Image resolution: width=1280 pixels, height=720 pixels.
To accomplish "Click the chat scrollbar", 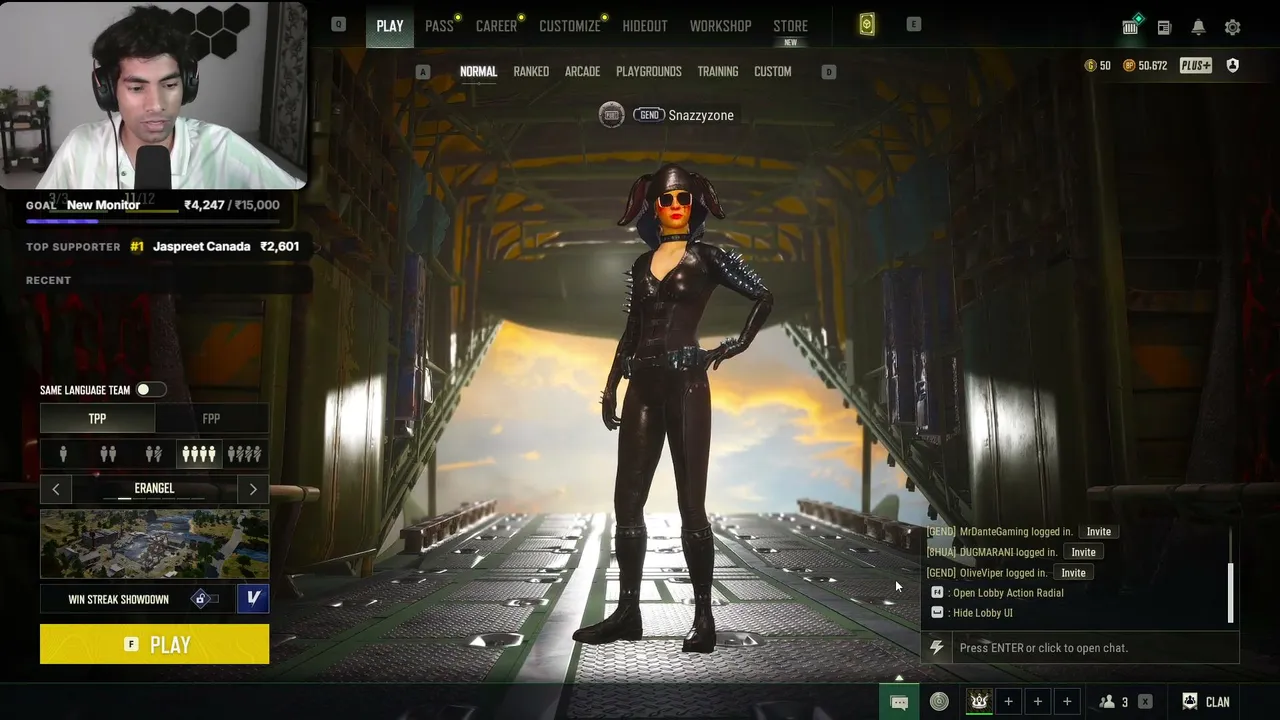I will click(x=1231, y=592).
